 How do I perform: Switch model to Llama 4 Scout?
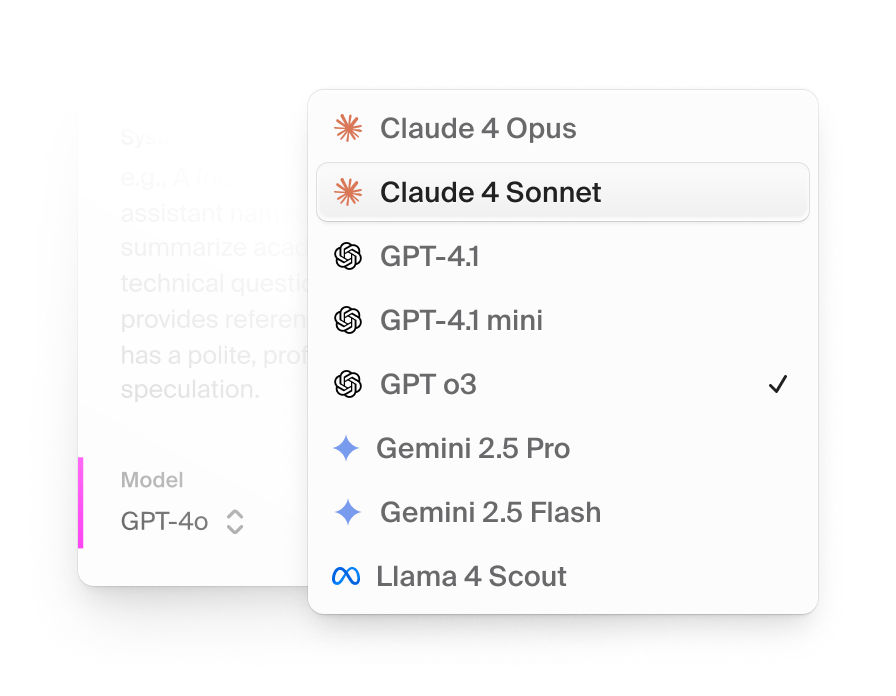471,576
